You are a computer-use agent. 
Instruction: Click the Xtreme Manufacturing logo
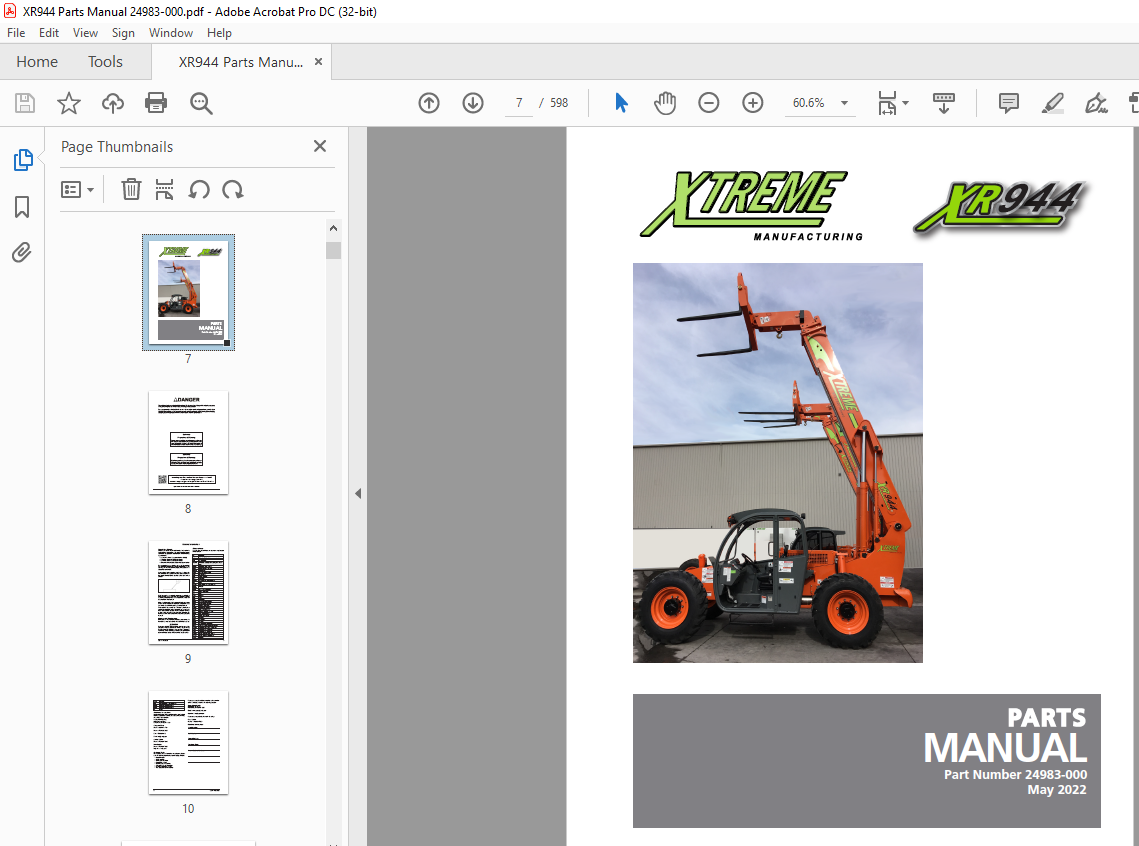[750, 206]
